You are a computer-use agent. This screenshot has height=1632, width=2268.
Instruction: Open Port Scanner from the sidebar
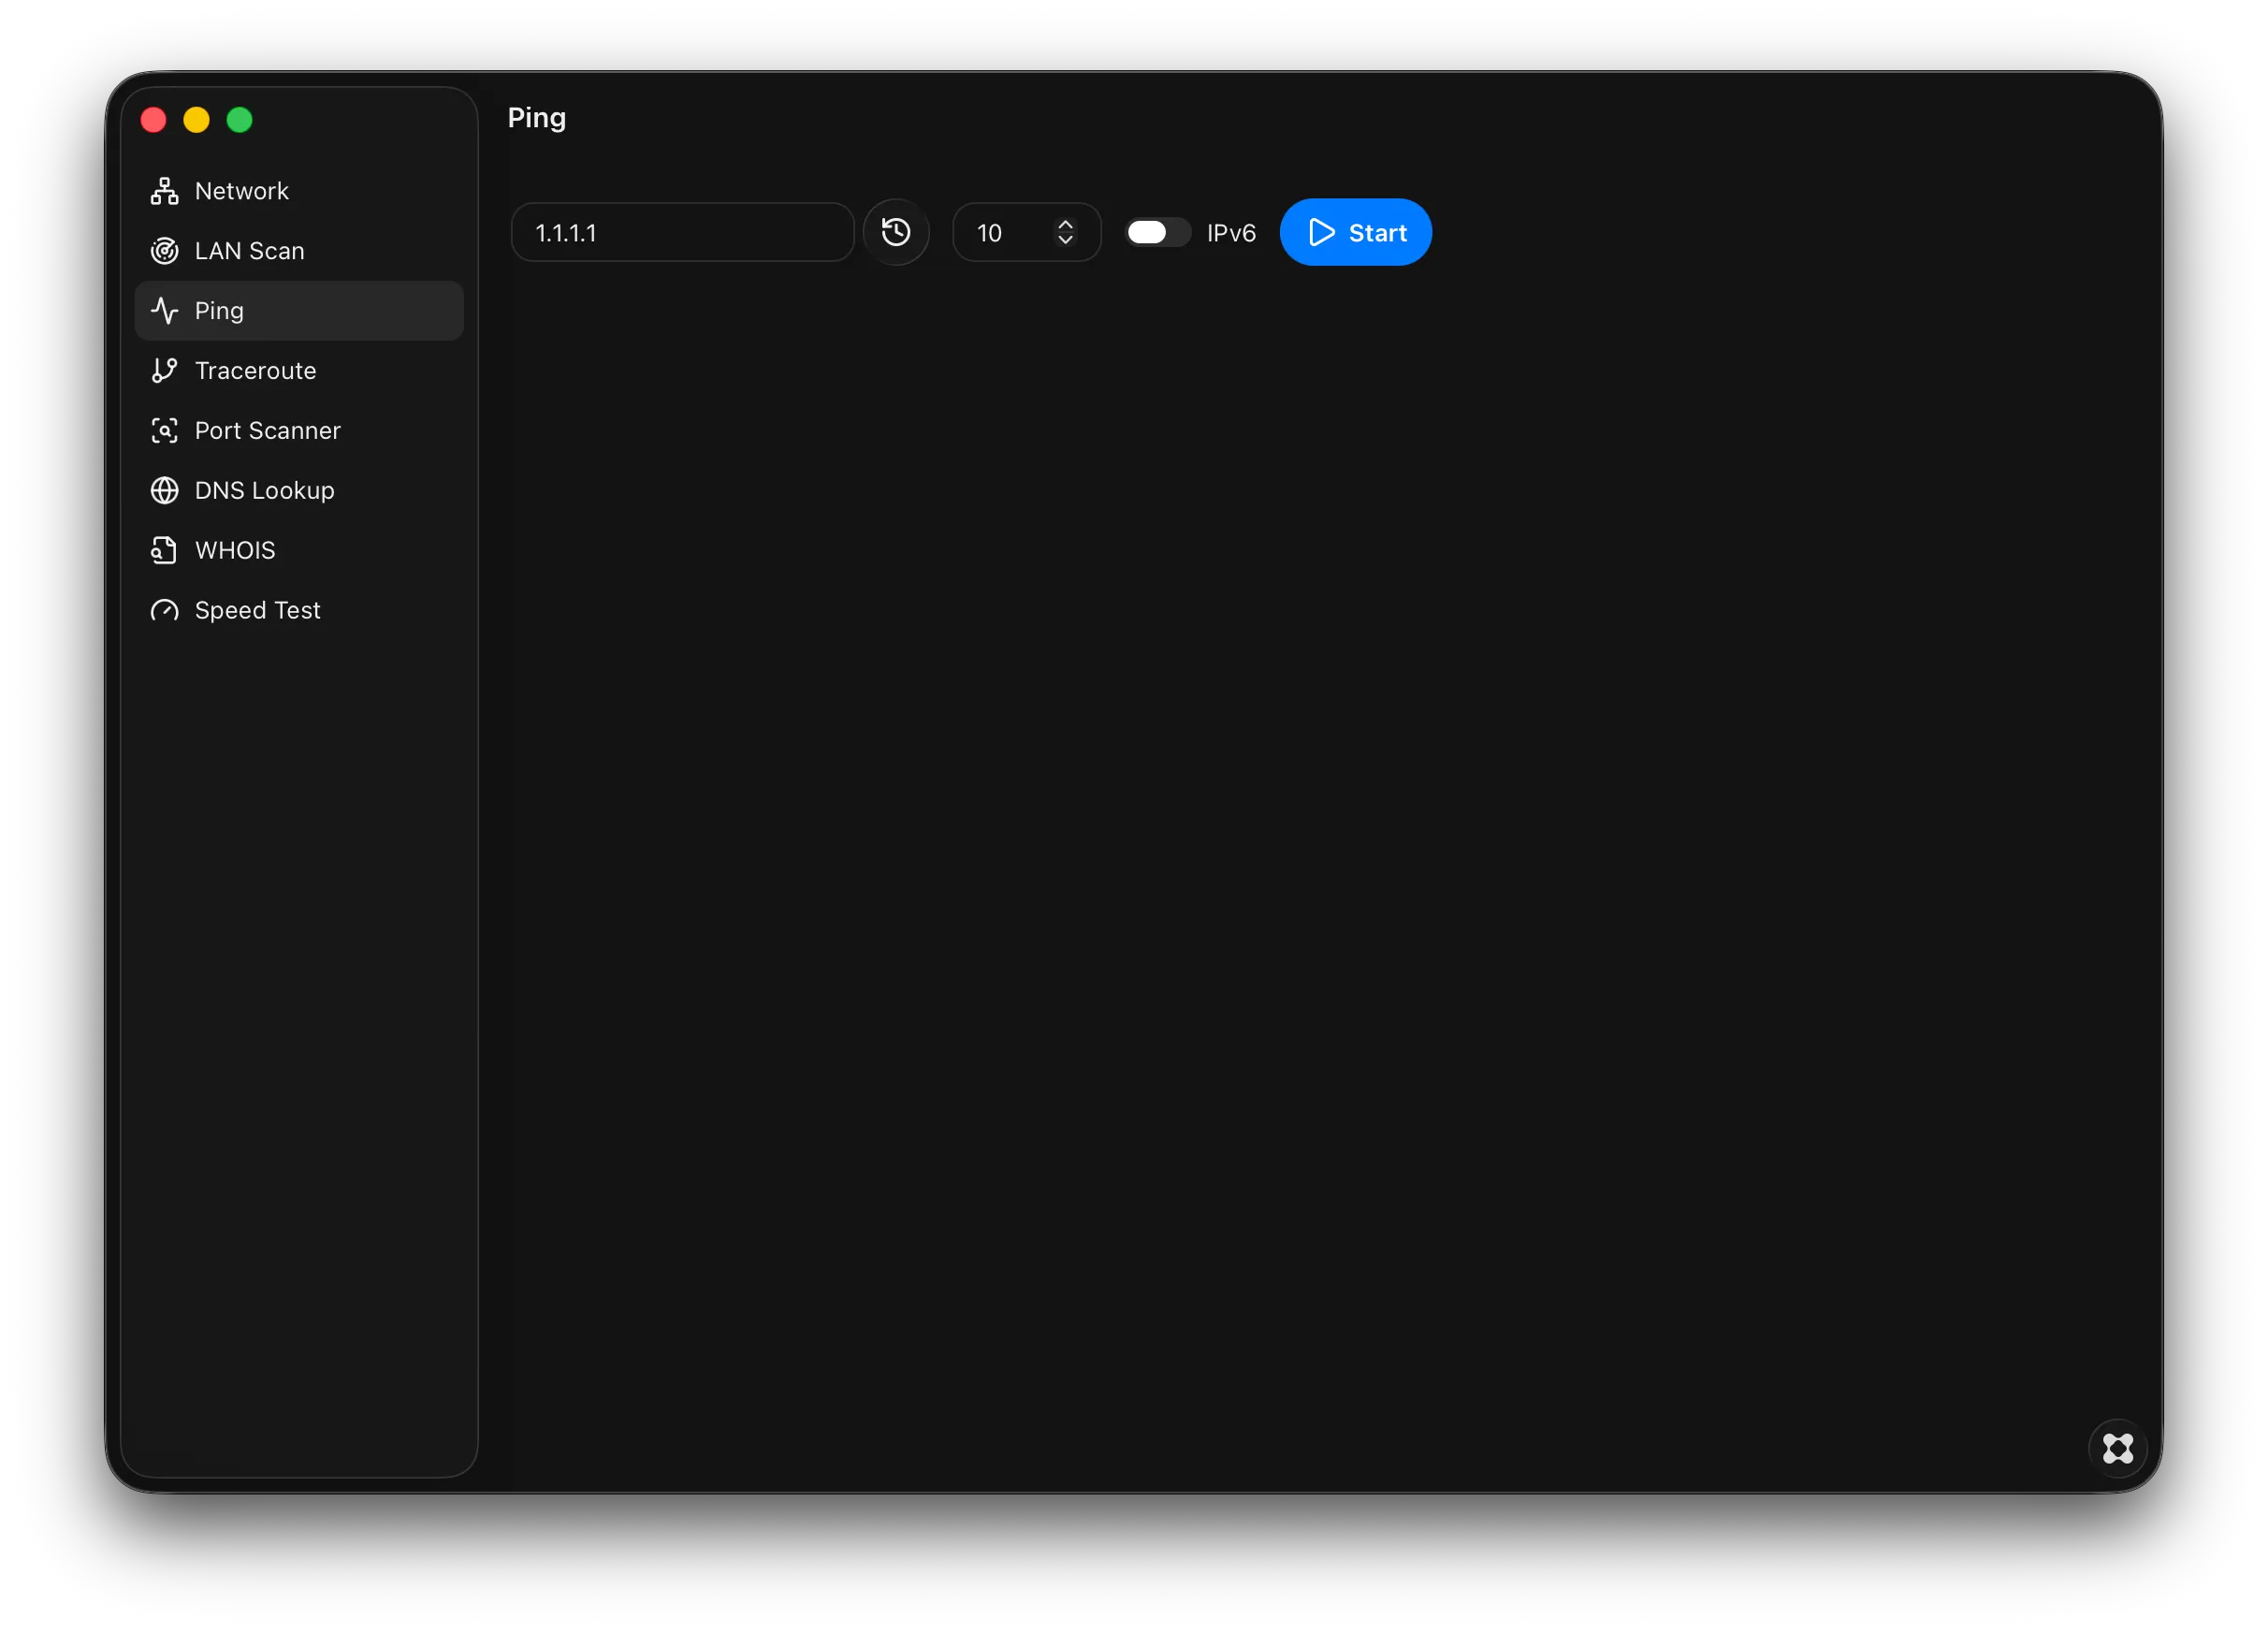[x=299, y=431]
